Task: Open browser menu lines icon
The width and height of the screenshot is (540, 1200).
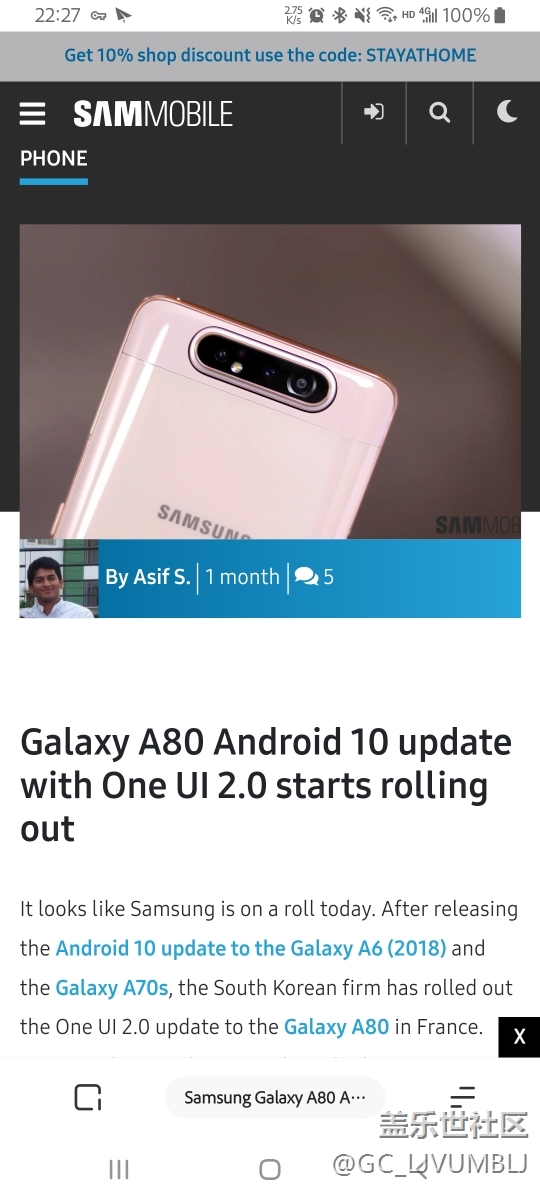Action: [462, 1096]
